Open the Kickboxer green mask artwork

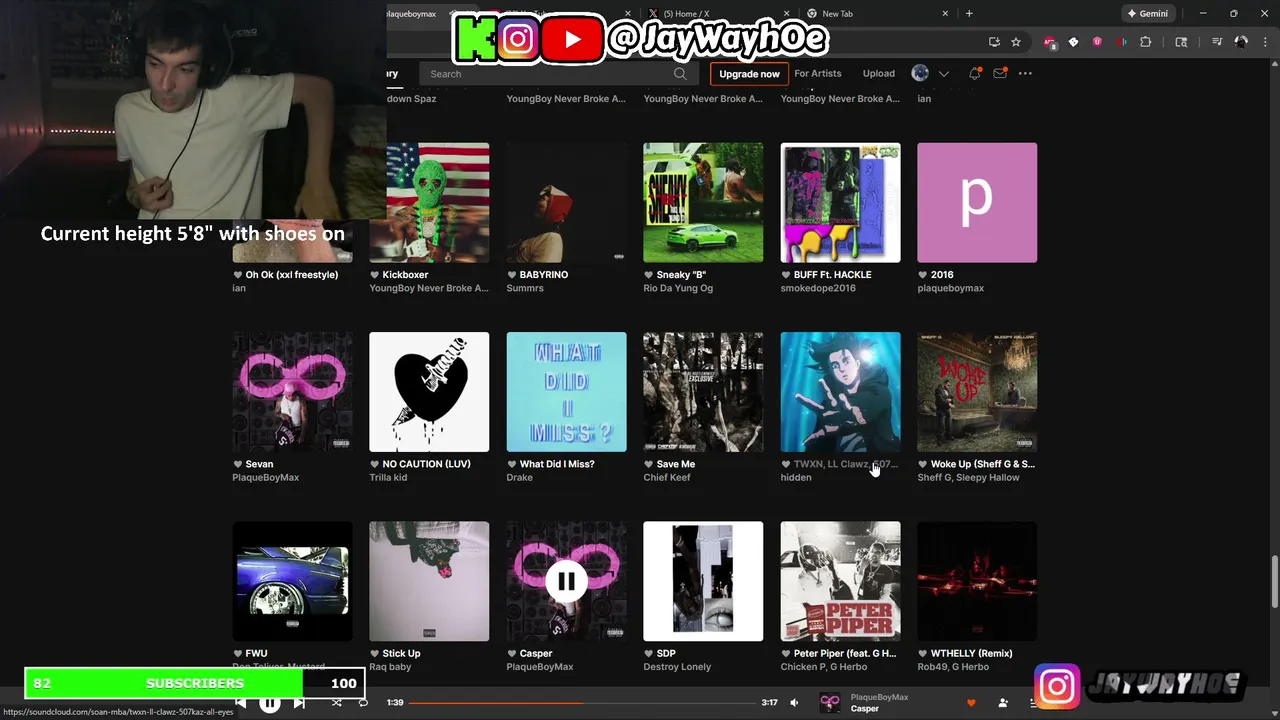[x=429, y=202]
